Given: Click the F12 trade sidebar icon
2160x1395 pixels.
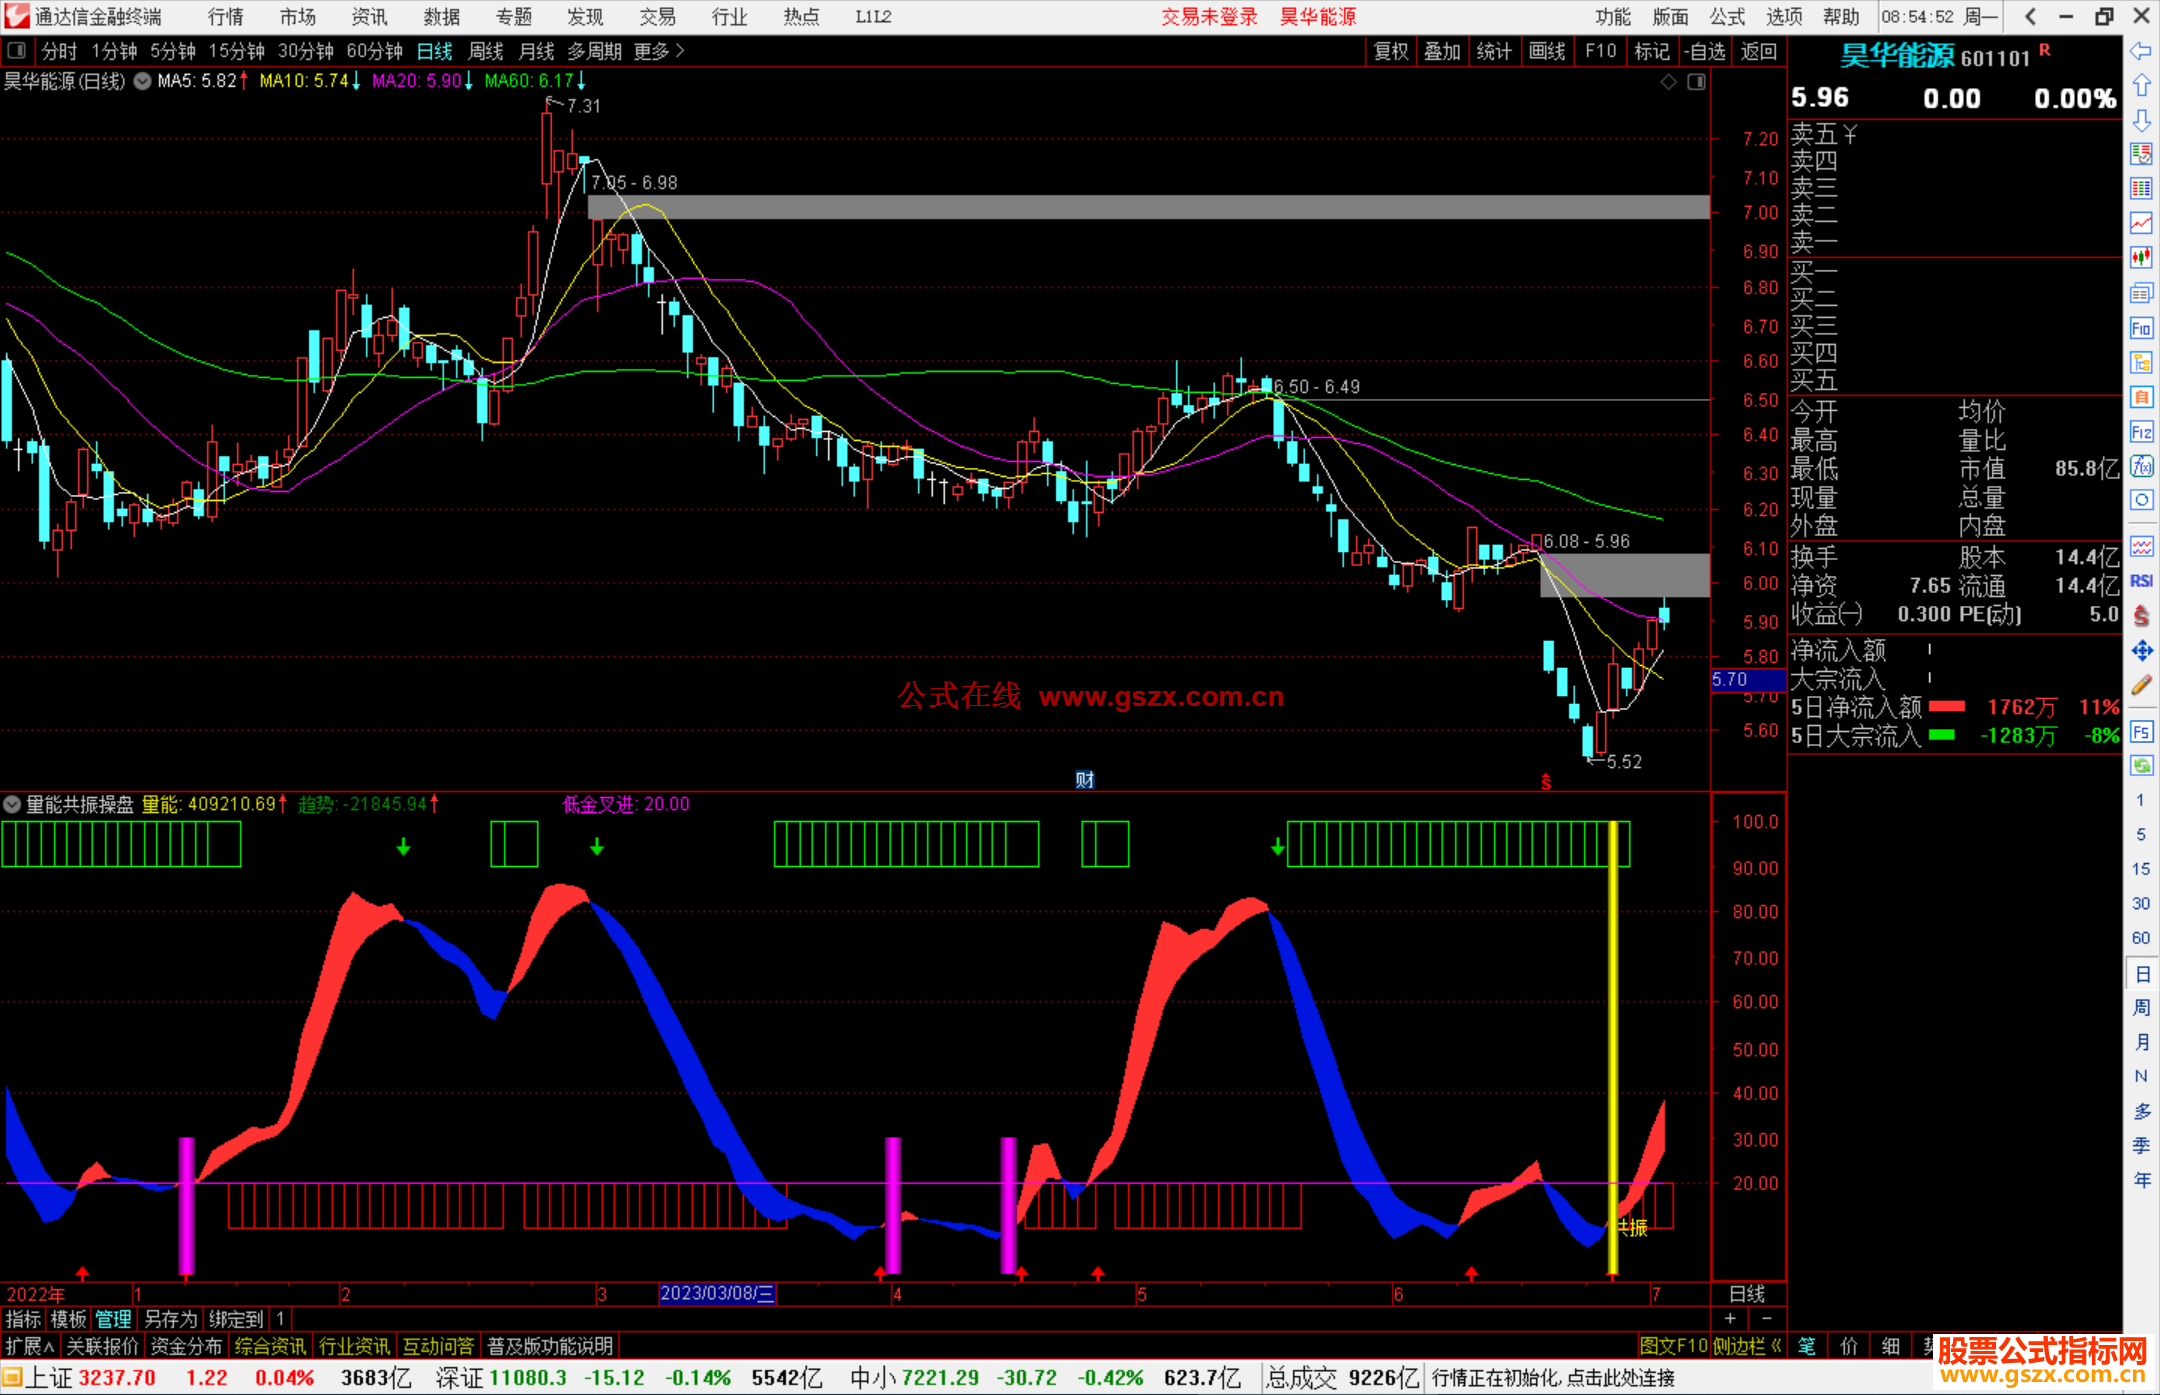Looking at the screenshot, I should [2141, 432].
